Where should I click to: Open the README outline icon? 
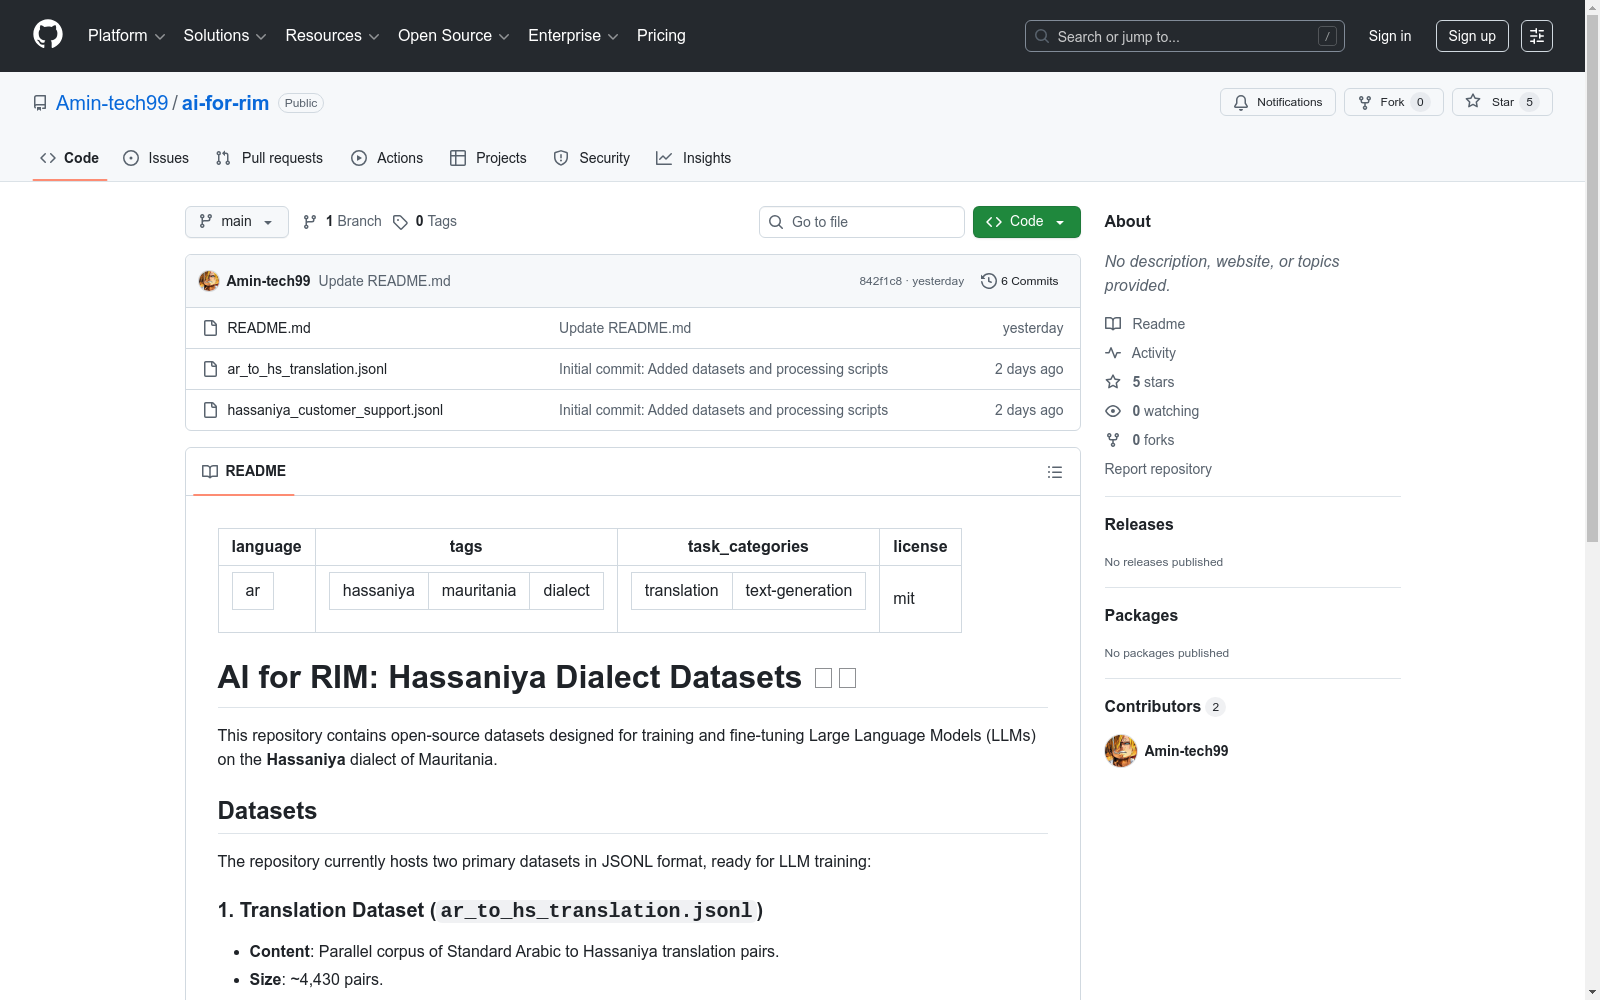pos(1054,472)
